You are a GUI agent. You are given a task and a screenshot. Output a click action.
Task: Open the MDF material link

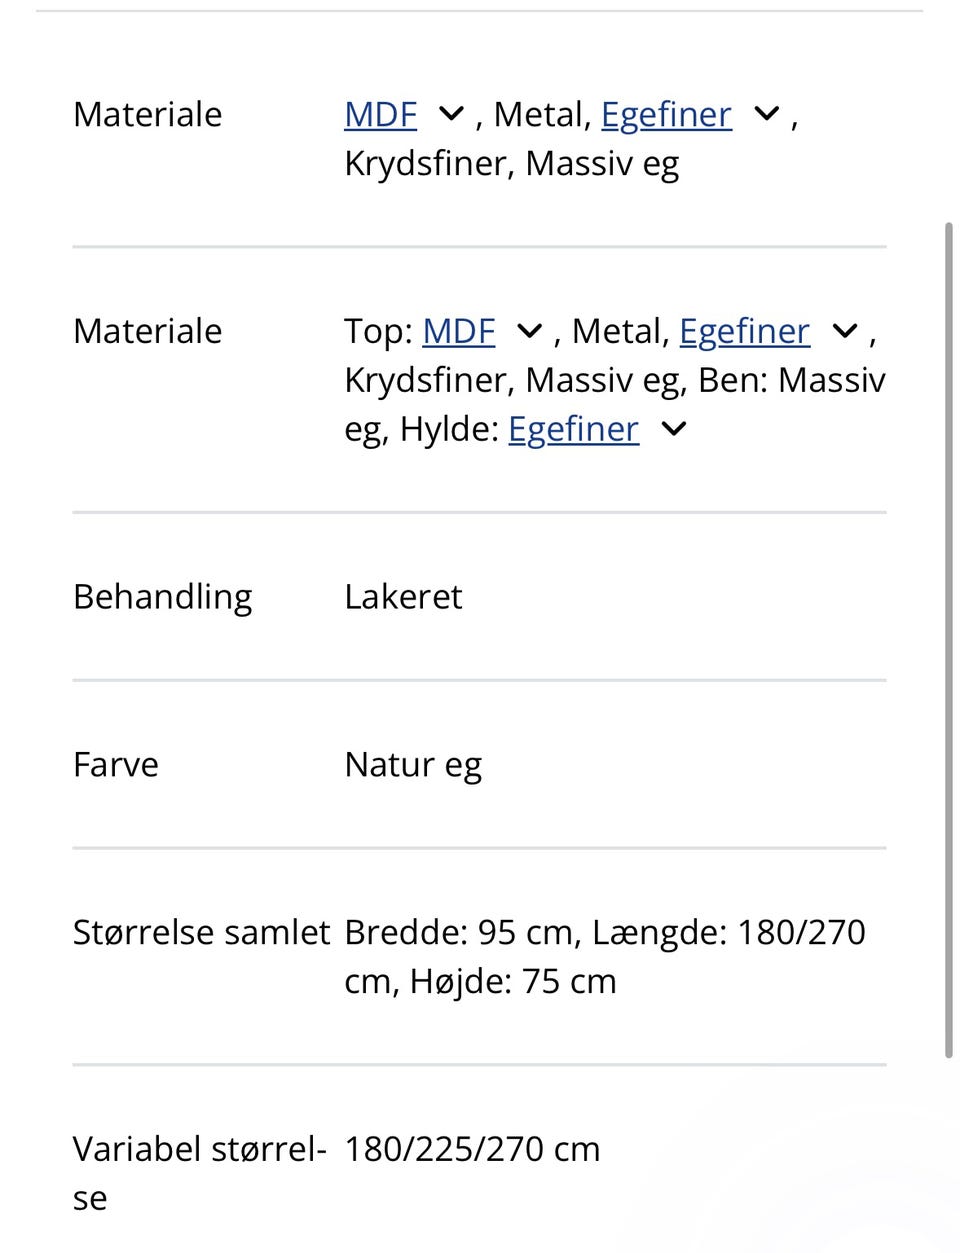pos(380,113)
